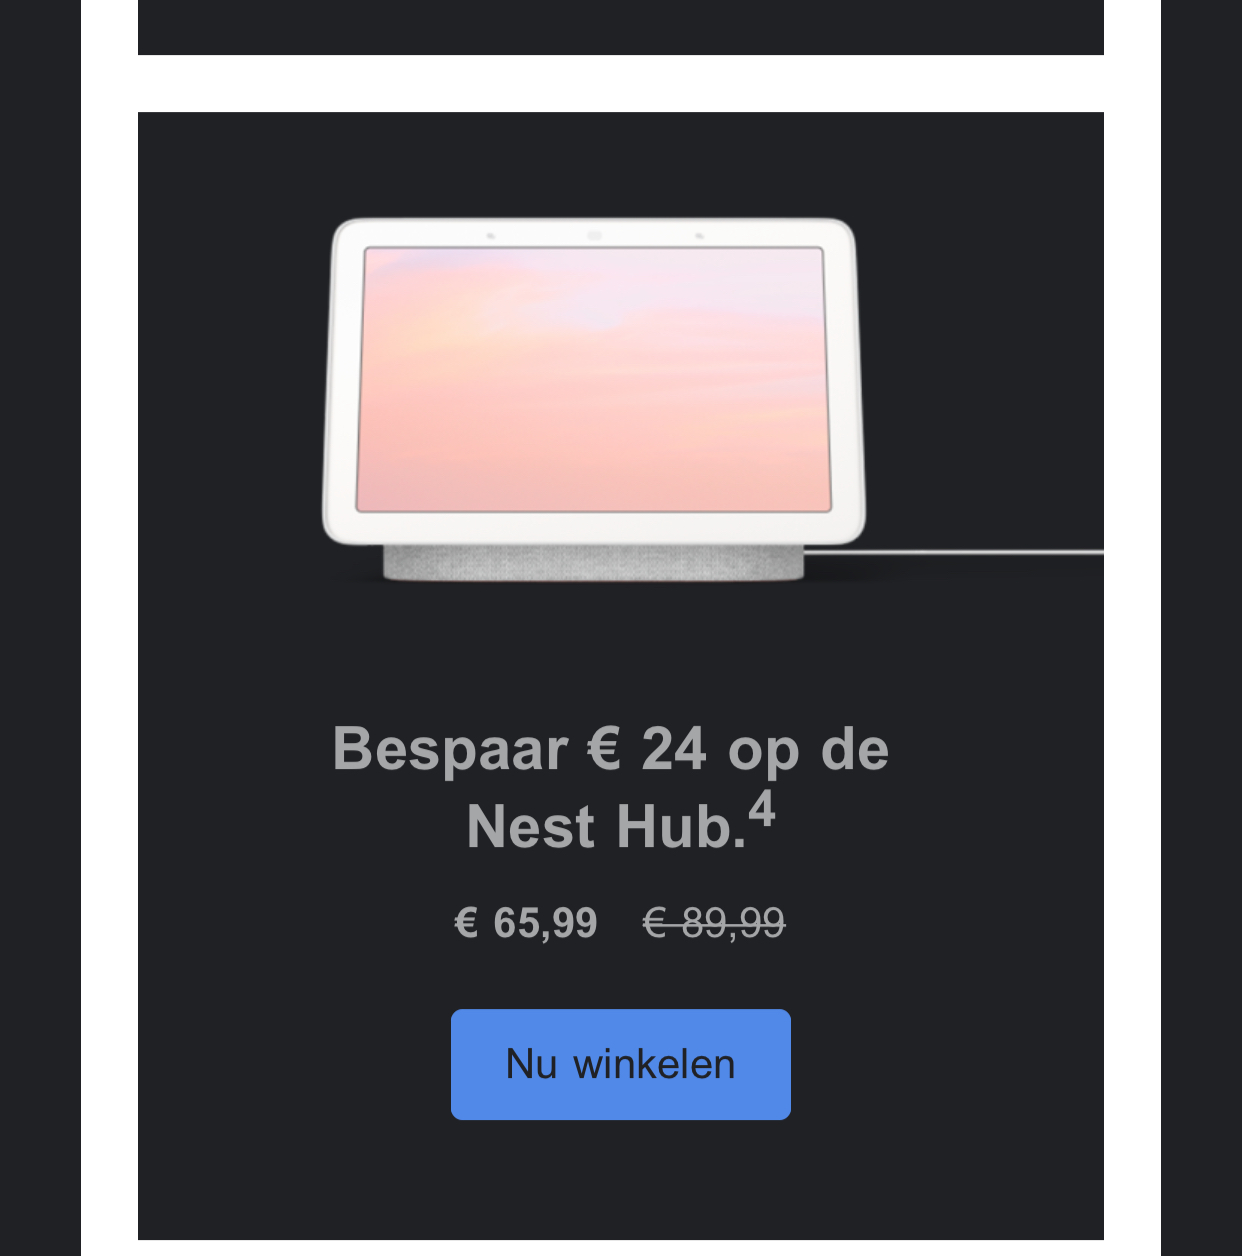1242x1256 pixels.
Task: Click the white power cable
Action: pos(955,551)
